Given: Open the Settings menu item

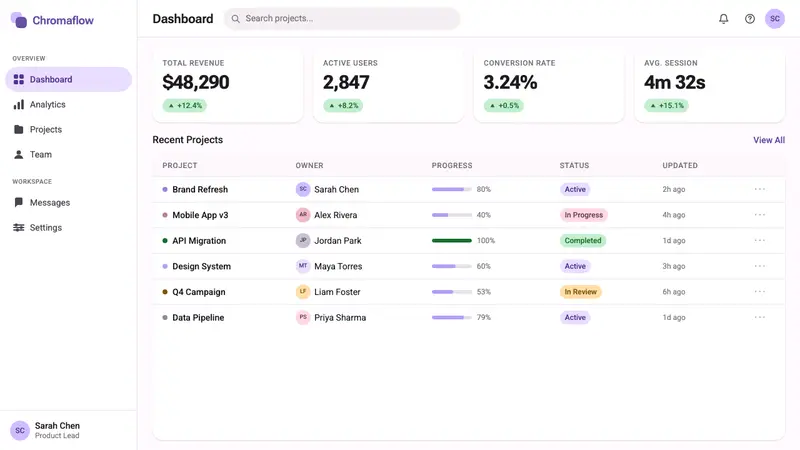Looking at the screenshot, I should pos(68,228).
